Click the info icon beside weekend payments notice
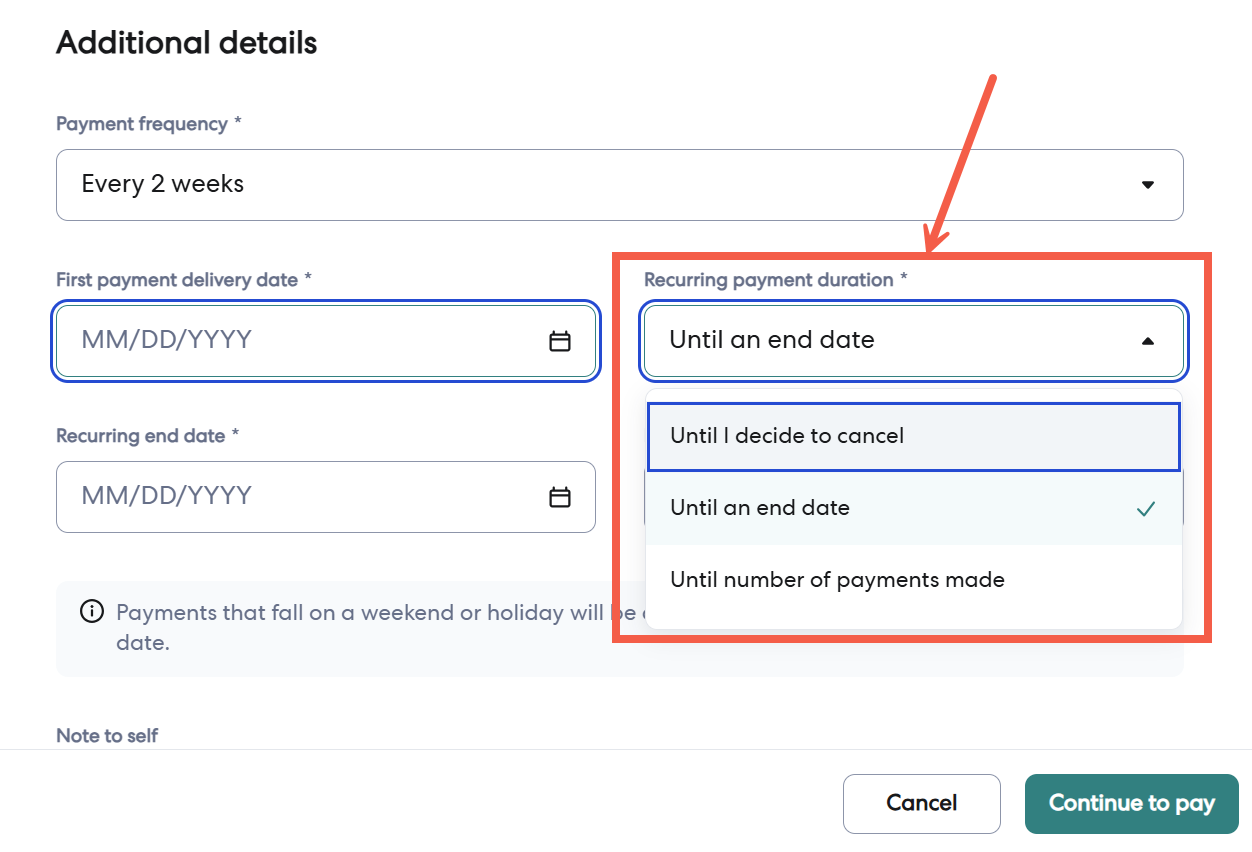This screenshot has height=852, width=1252. [x=92, y=612]
